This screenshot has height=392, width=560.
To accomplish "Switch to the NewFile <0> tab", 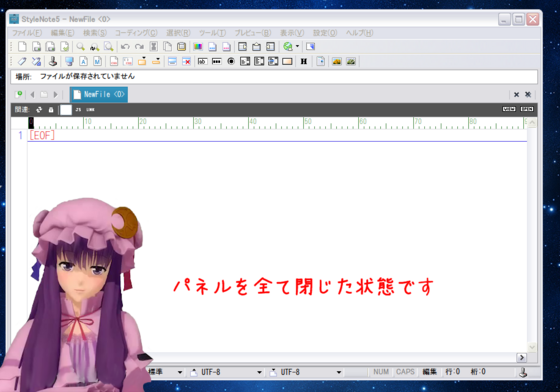I will (99, 95).
